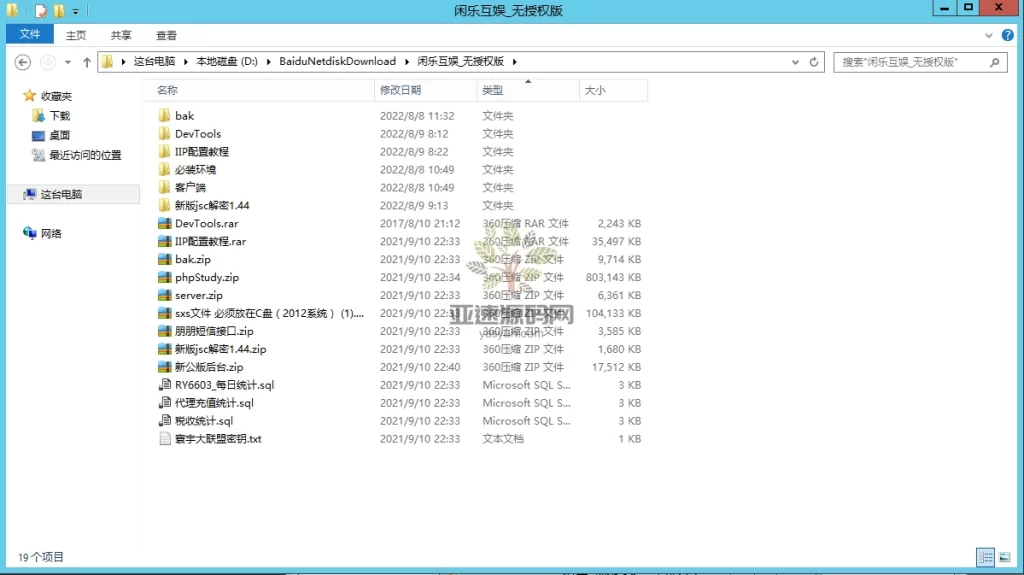Select the 新公版后台.zip archive icon
Viewport: 1024px width, 575px height.
pyautogui.click(x=165, y=367)
